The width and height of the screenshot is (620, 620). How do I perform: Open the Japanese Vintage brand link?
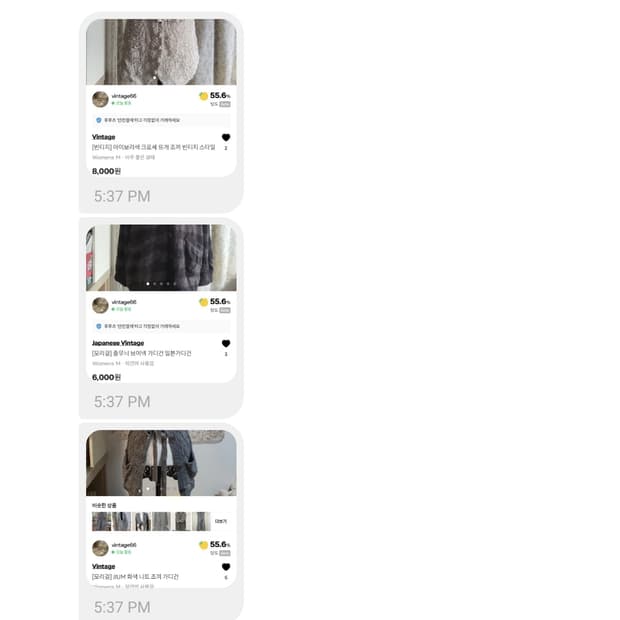(118, 343)
